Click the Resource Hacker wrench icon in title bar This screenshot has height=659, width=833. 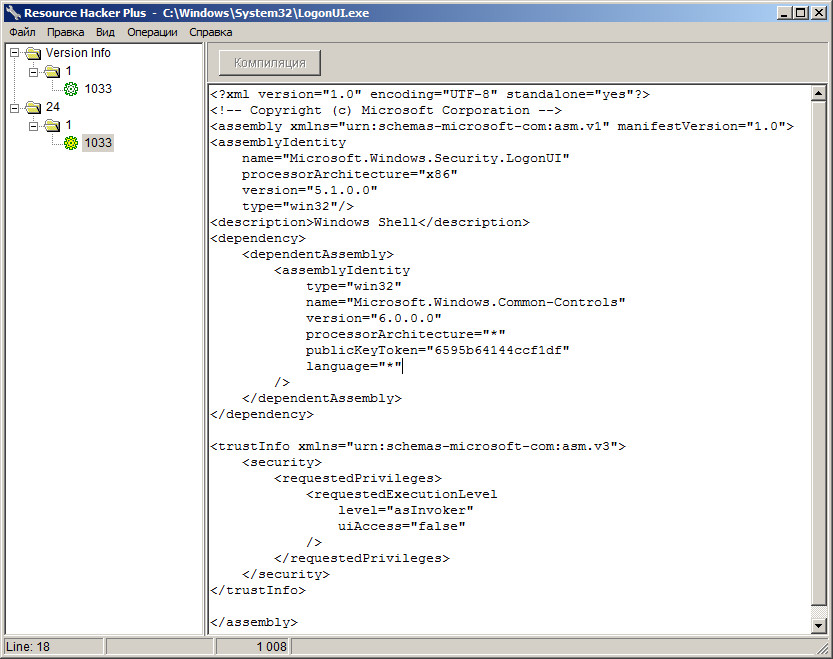point(13,13)
